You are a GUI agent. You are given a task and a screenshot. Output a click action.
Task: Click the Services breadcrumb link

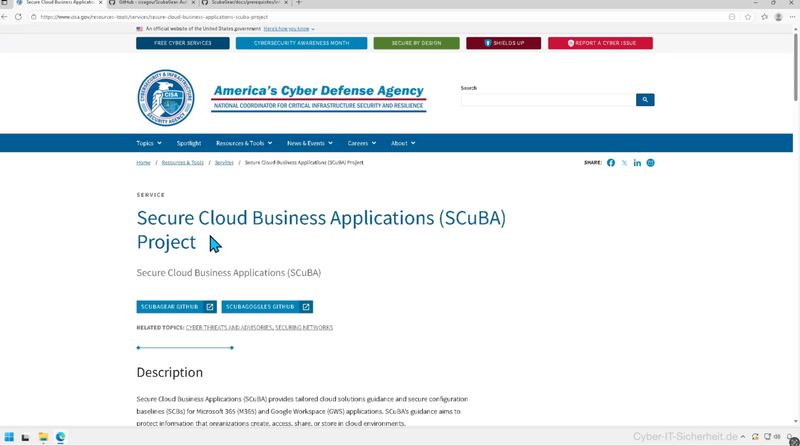[x=224, y=163]
